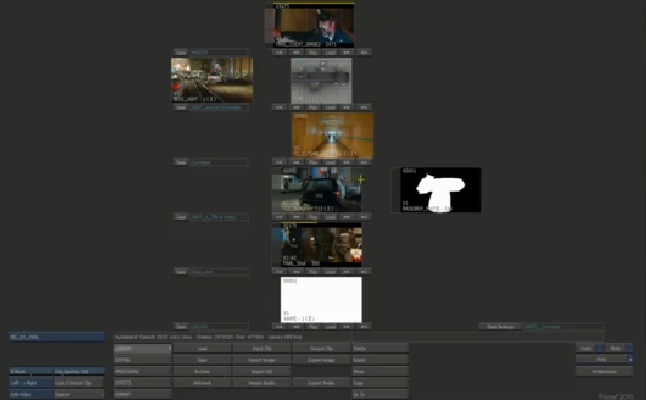Image resolution: width=646 pixels, height=400 pixels.
Task: Open the LIBRARY menu
Action: [142, 349]
